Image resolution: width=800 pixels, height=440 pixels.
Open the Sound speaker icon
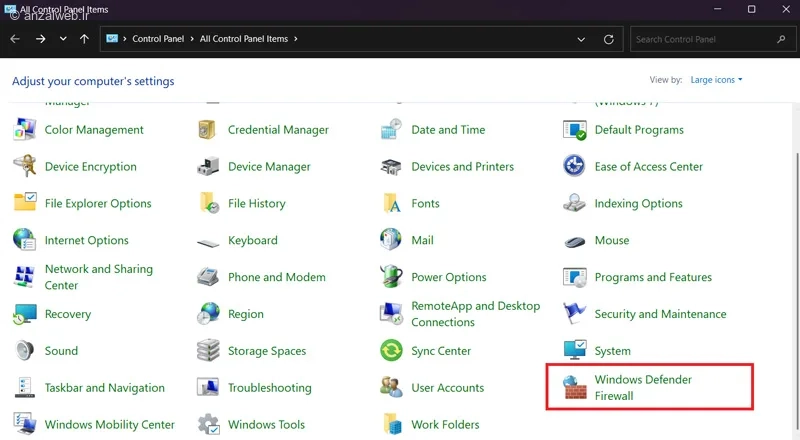24,351
